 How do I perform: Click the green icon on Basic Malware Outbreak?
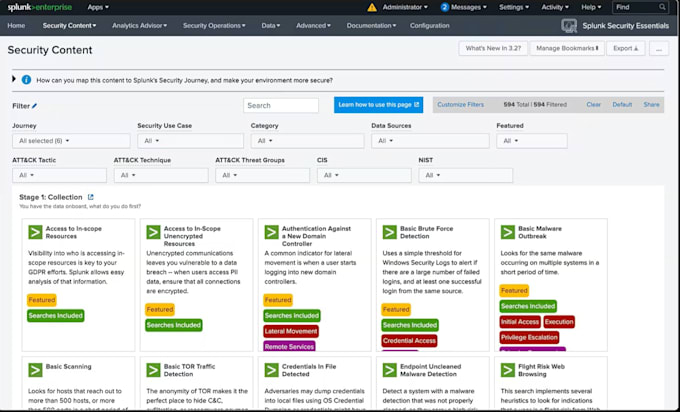click(x=507, y=232)
